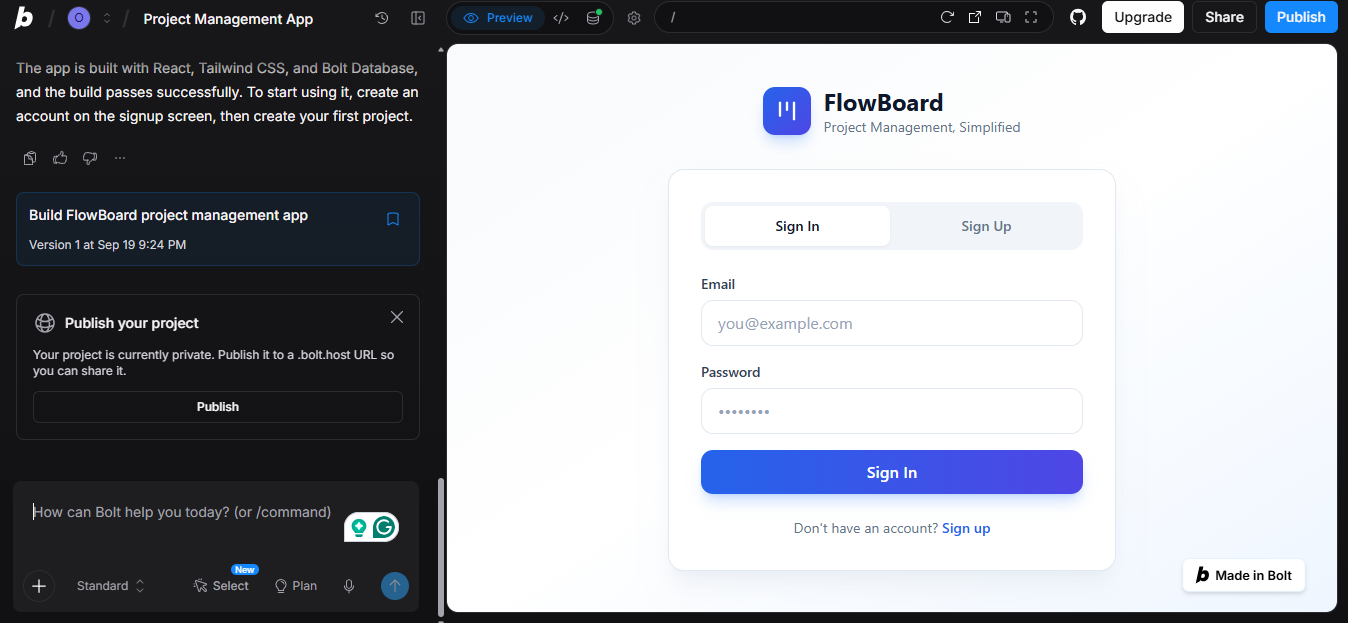
Task: Switch to the Sign Up tab
Action: click(986, 226)
